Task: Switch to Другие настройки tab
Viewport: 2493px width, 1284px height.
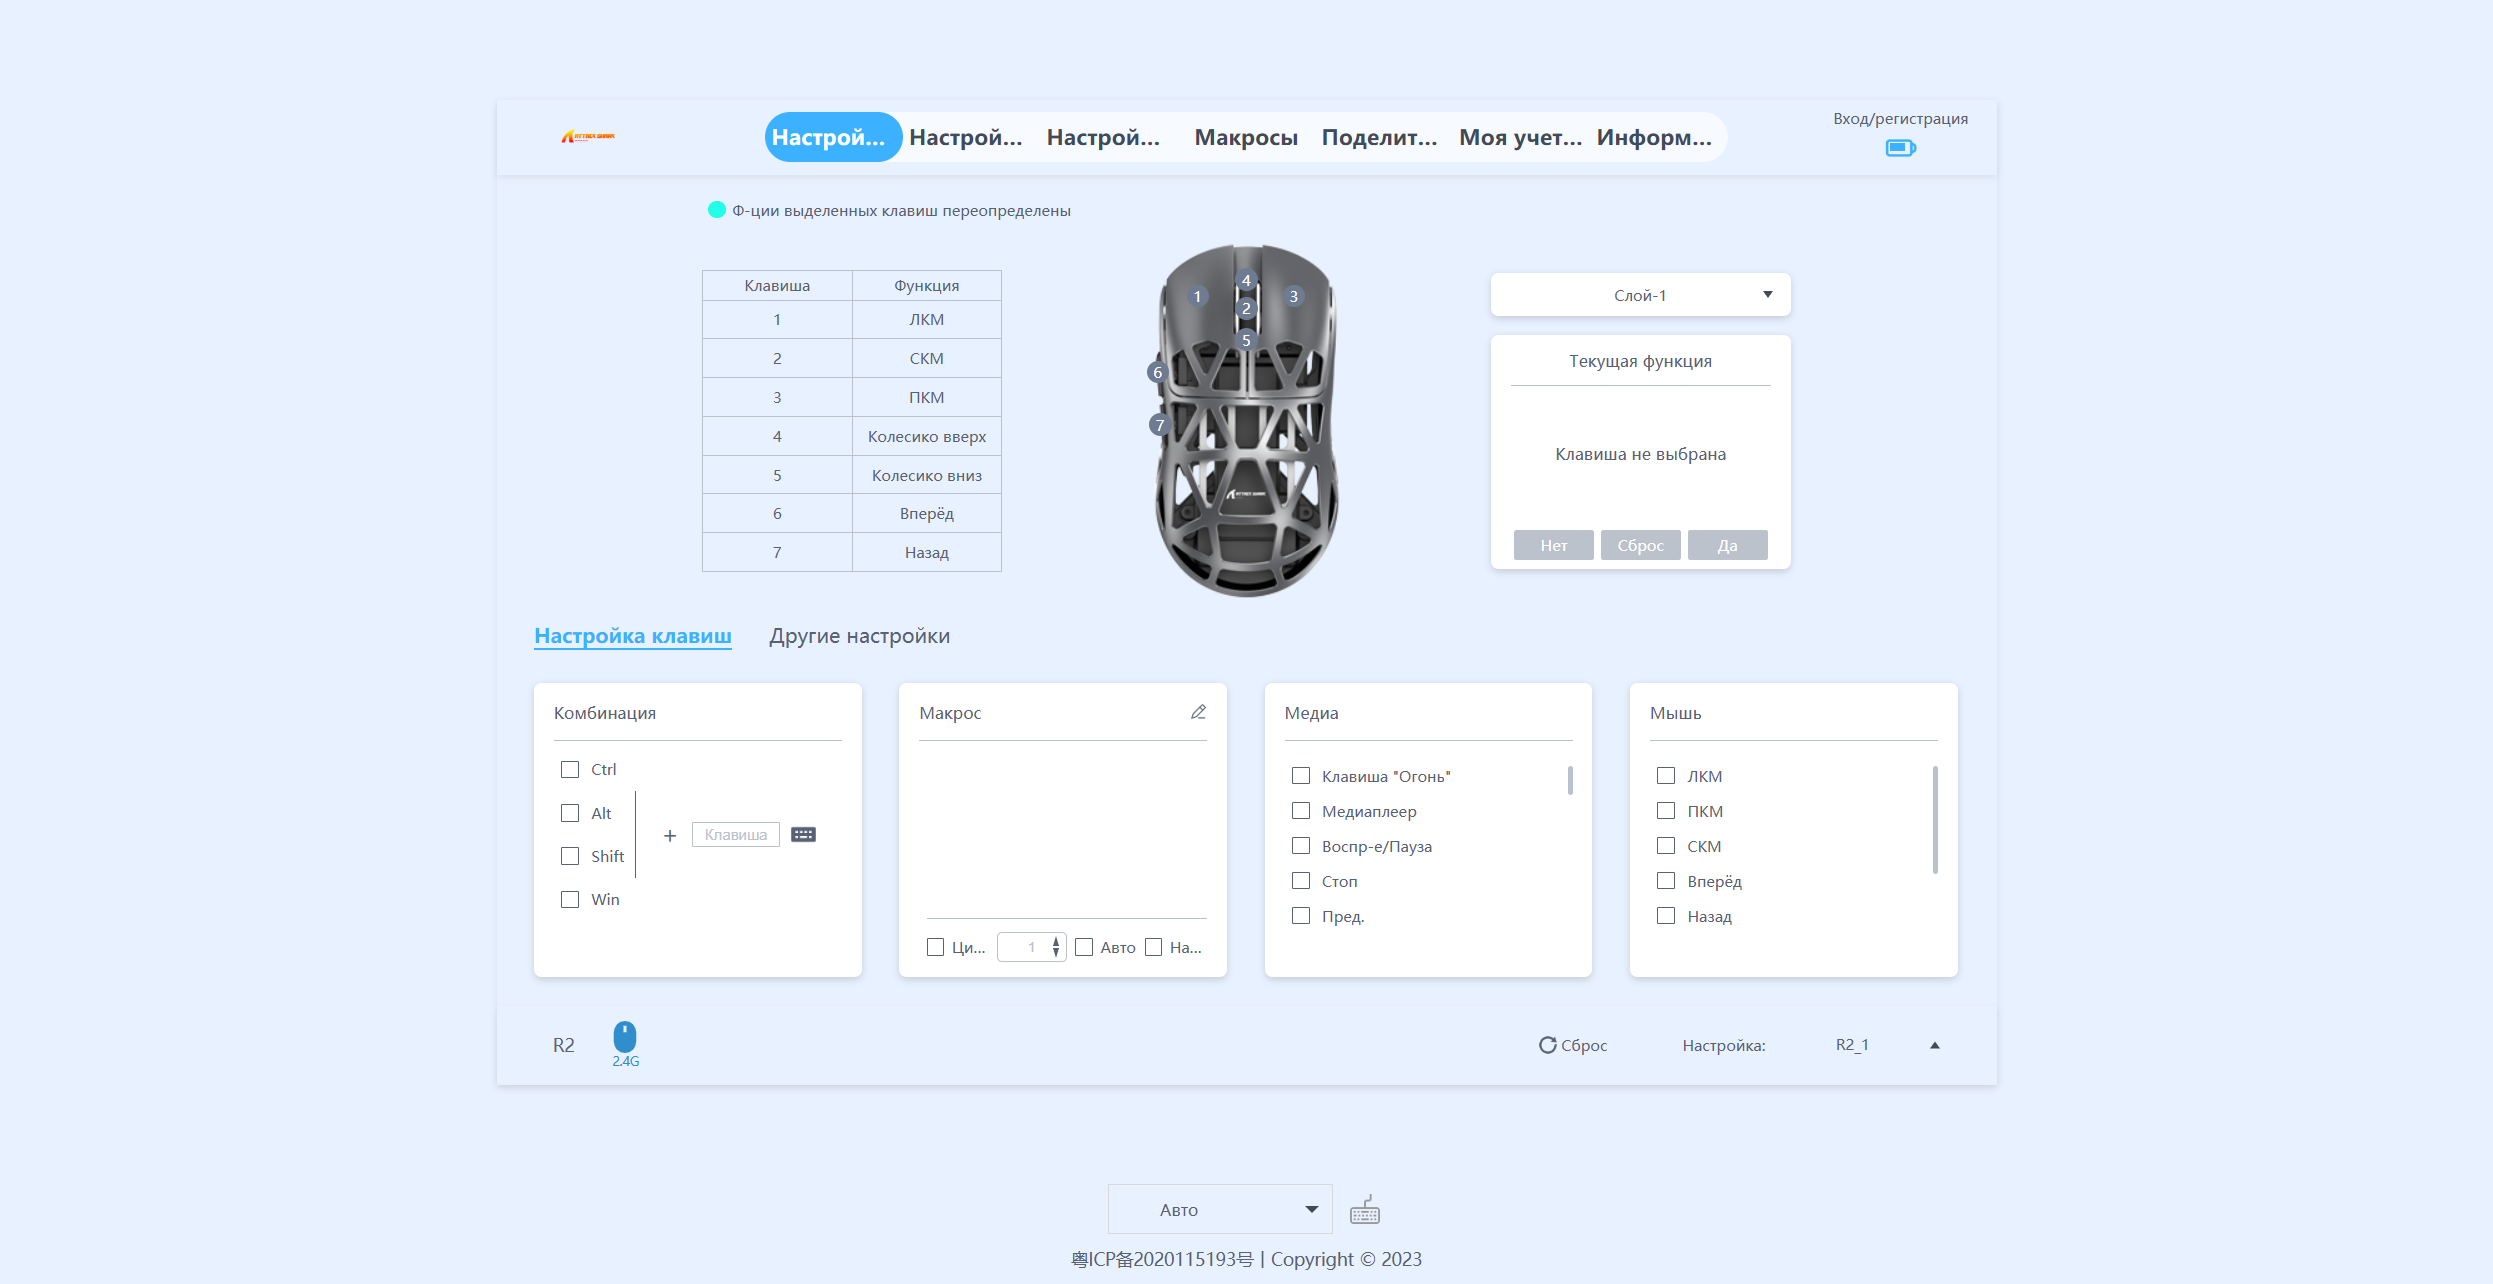Action: click(859, 636)
